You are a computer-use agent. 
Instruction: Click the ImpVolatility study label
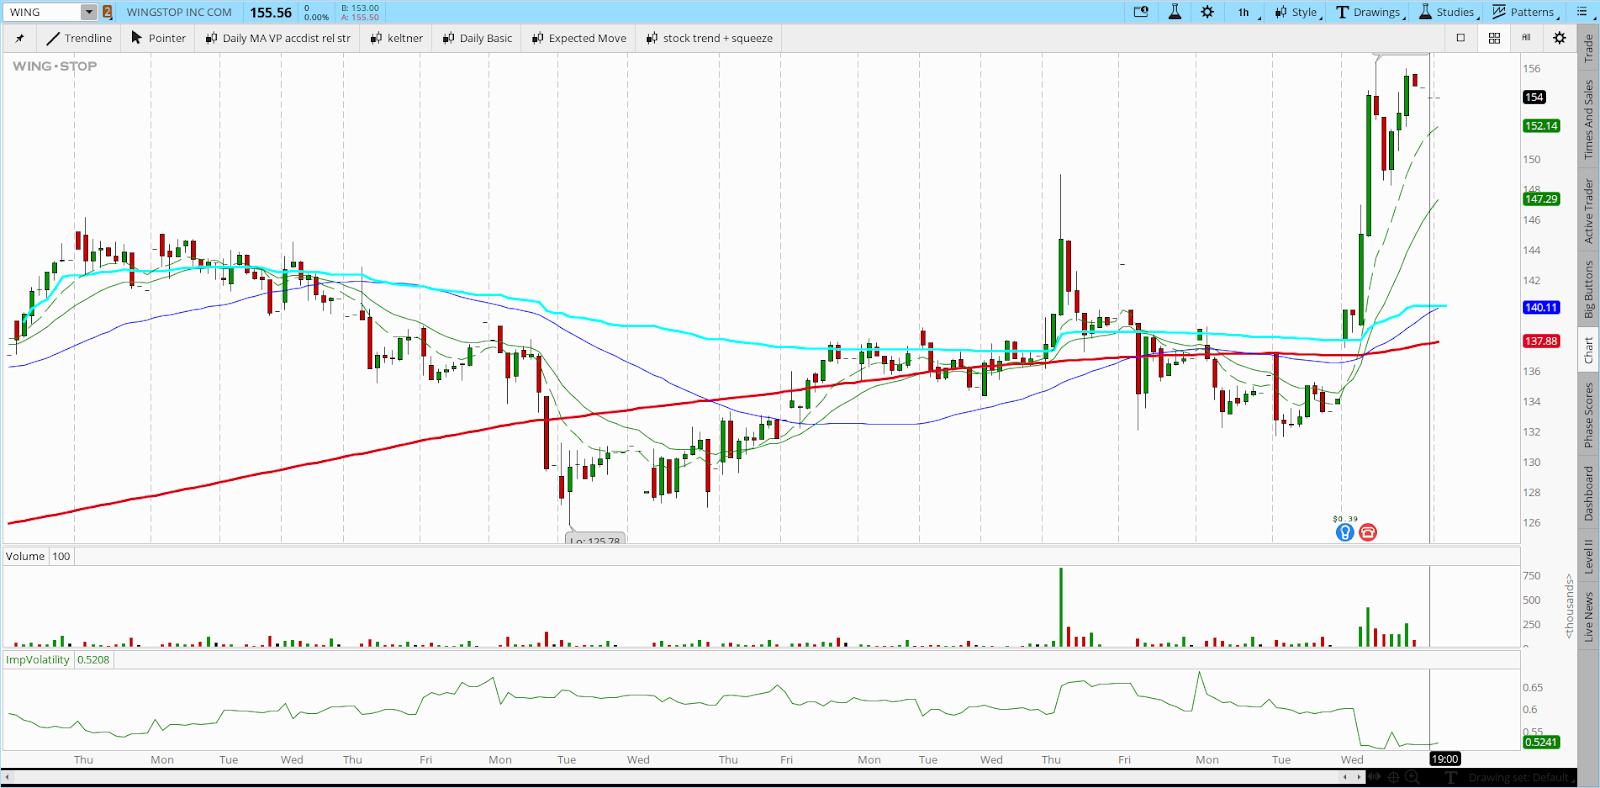click(38, 660)
